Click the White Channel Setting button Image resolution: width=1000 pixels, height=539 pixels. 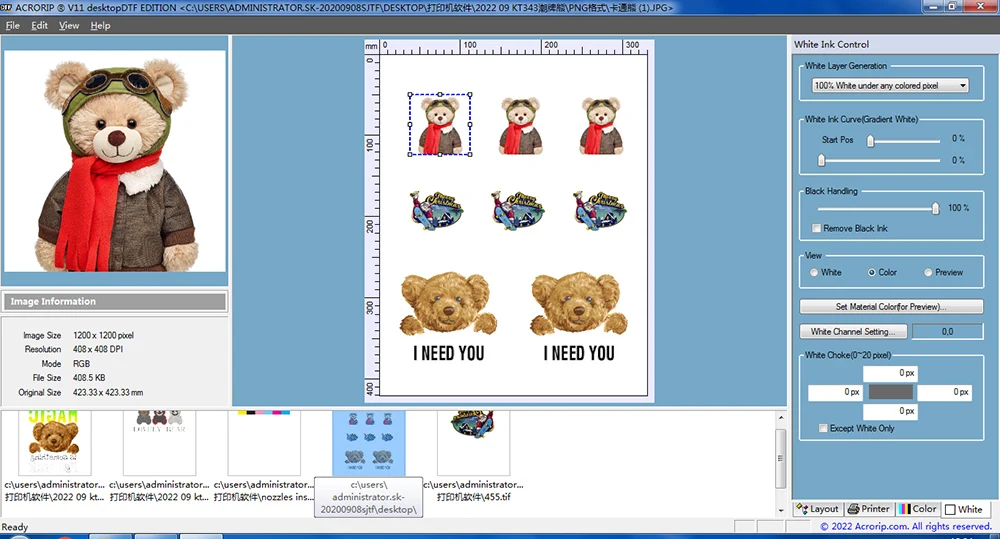click(x=853, y=332)
